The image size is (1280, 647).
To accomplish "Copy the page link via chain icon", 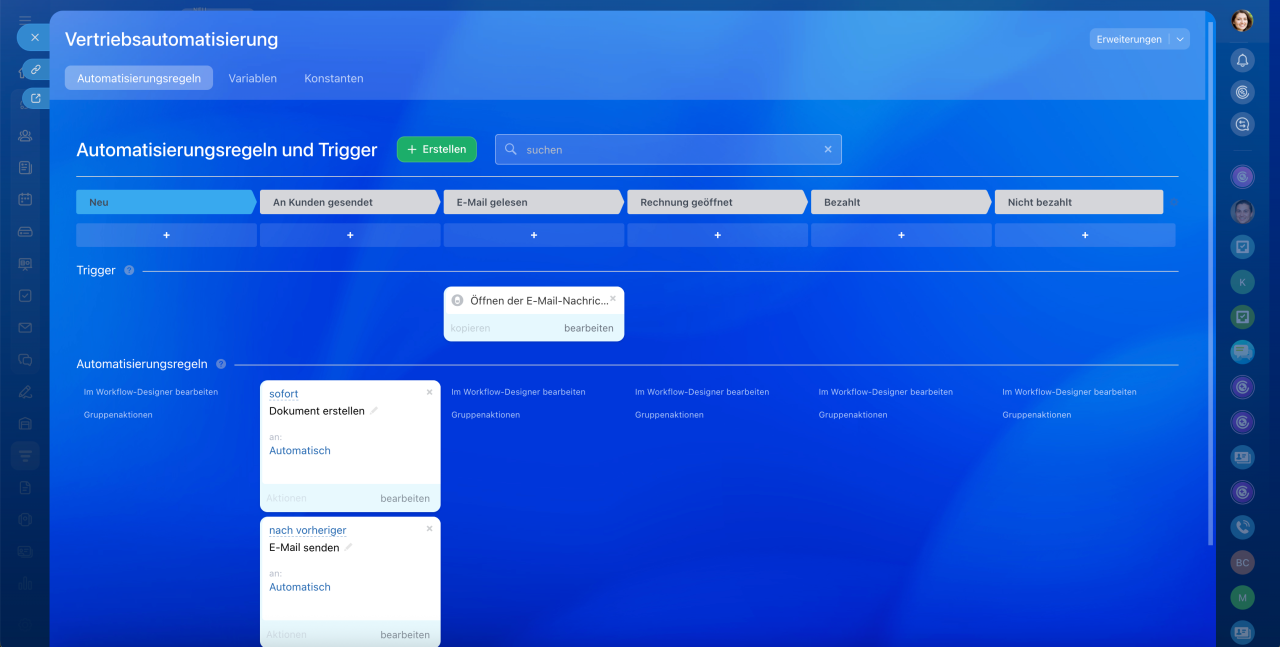I will [36, 70].
